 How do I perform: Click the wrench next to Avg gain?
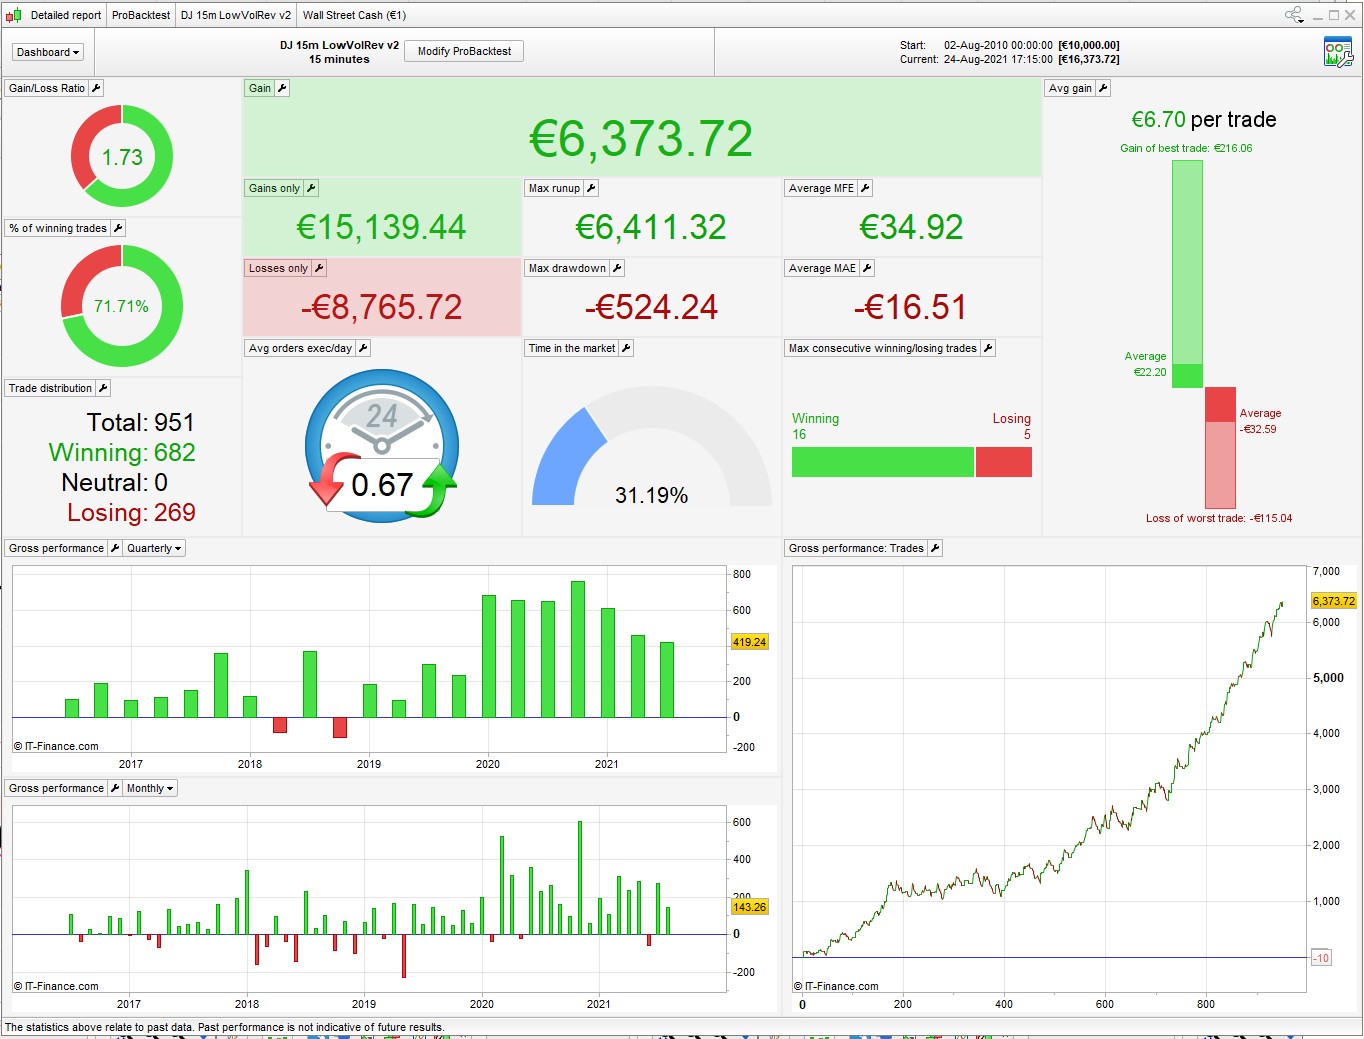click(1103, 88)
